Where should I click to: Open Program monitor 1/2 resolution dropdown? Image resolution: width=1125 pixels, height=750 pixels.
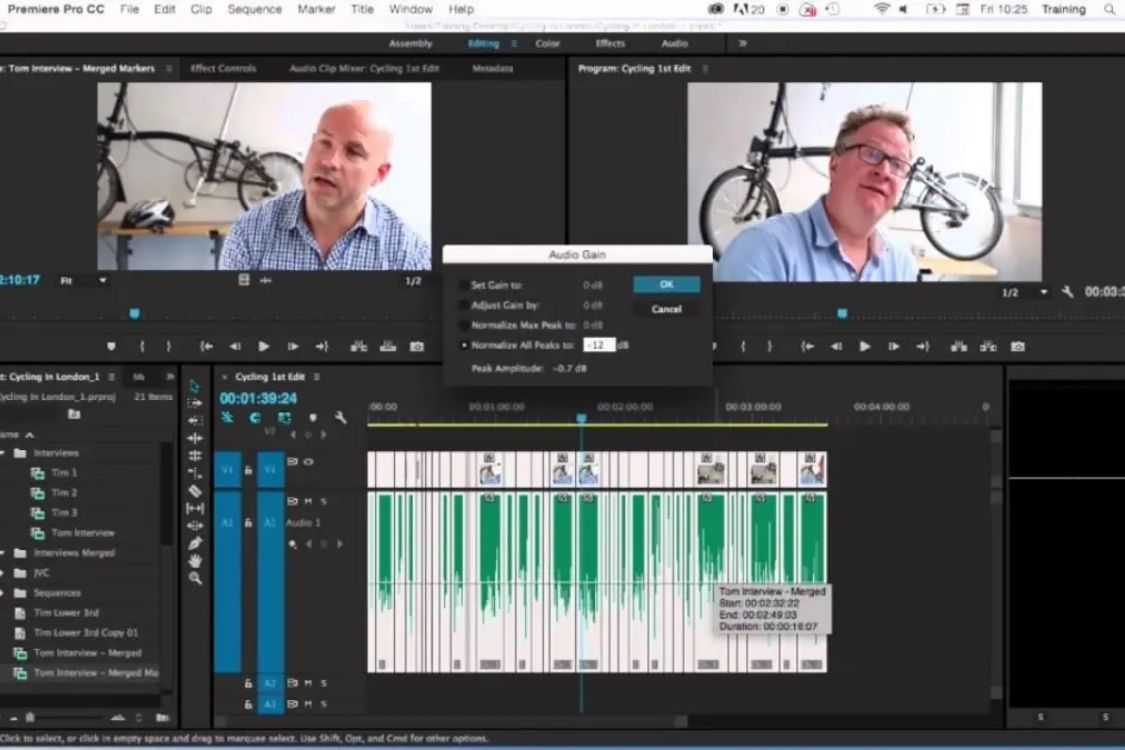pos(1025,292)
